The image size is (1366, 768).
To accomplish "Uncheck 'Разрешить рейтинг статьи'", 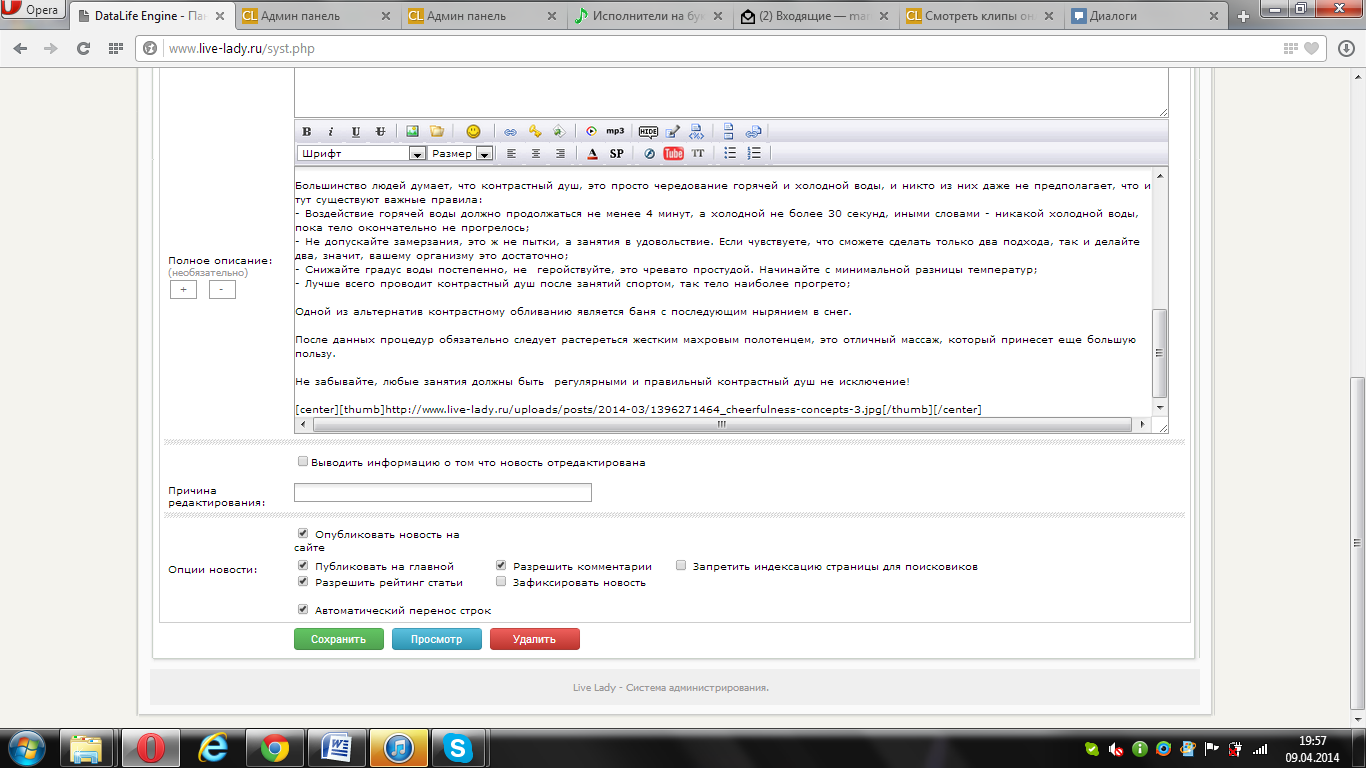I will (303, 581).
